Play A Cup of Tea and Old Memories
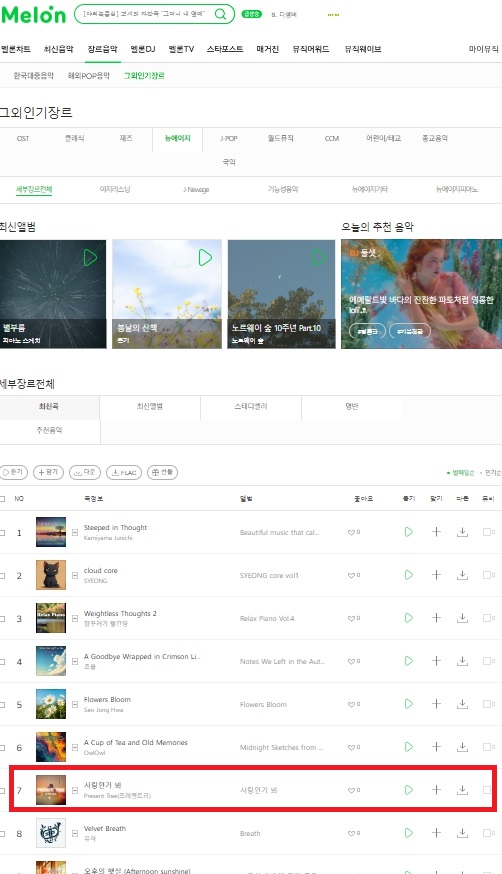 [x=408, y=747]
